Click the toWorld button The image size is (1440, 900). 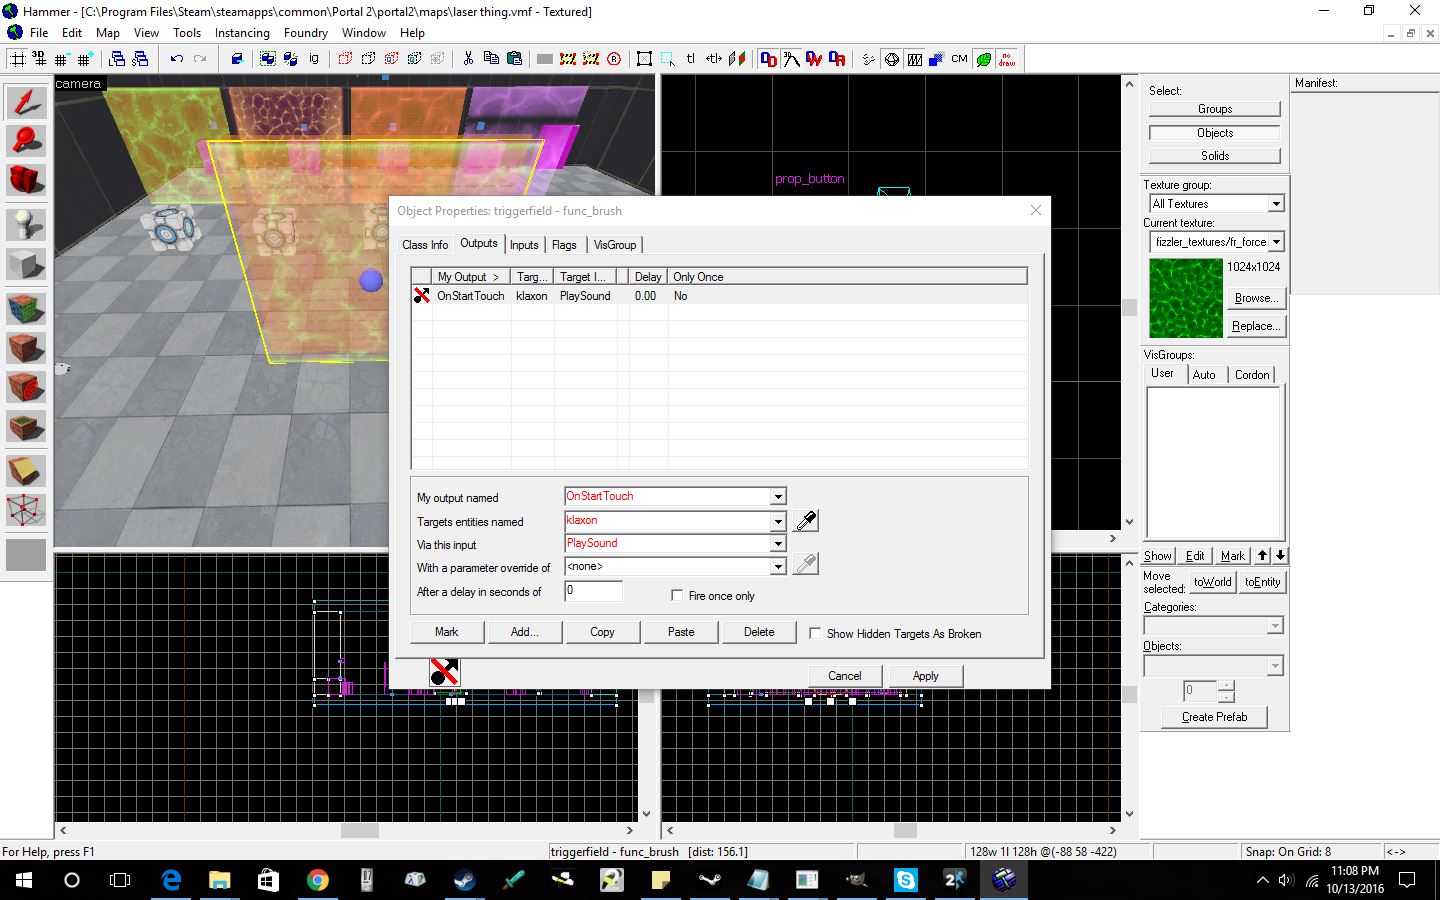1212,582
